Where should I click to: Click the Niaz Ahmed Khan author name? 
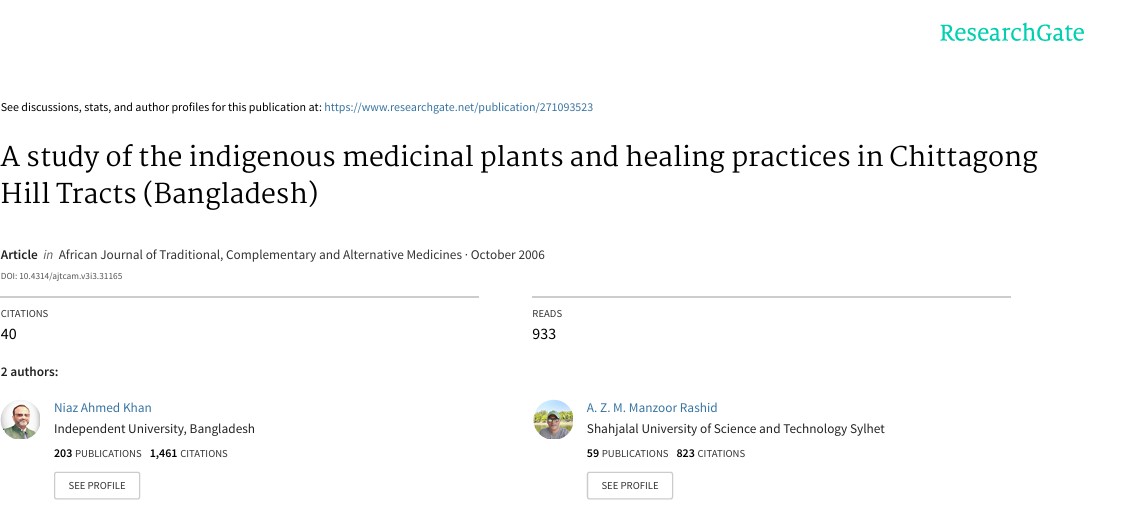click(x=102, y=408)
